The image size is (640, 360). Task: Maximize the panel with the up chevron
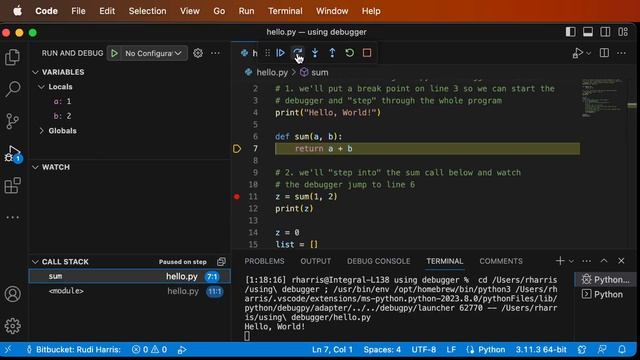pos(604,261)
